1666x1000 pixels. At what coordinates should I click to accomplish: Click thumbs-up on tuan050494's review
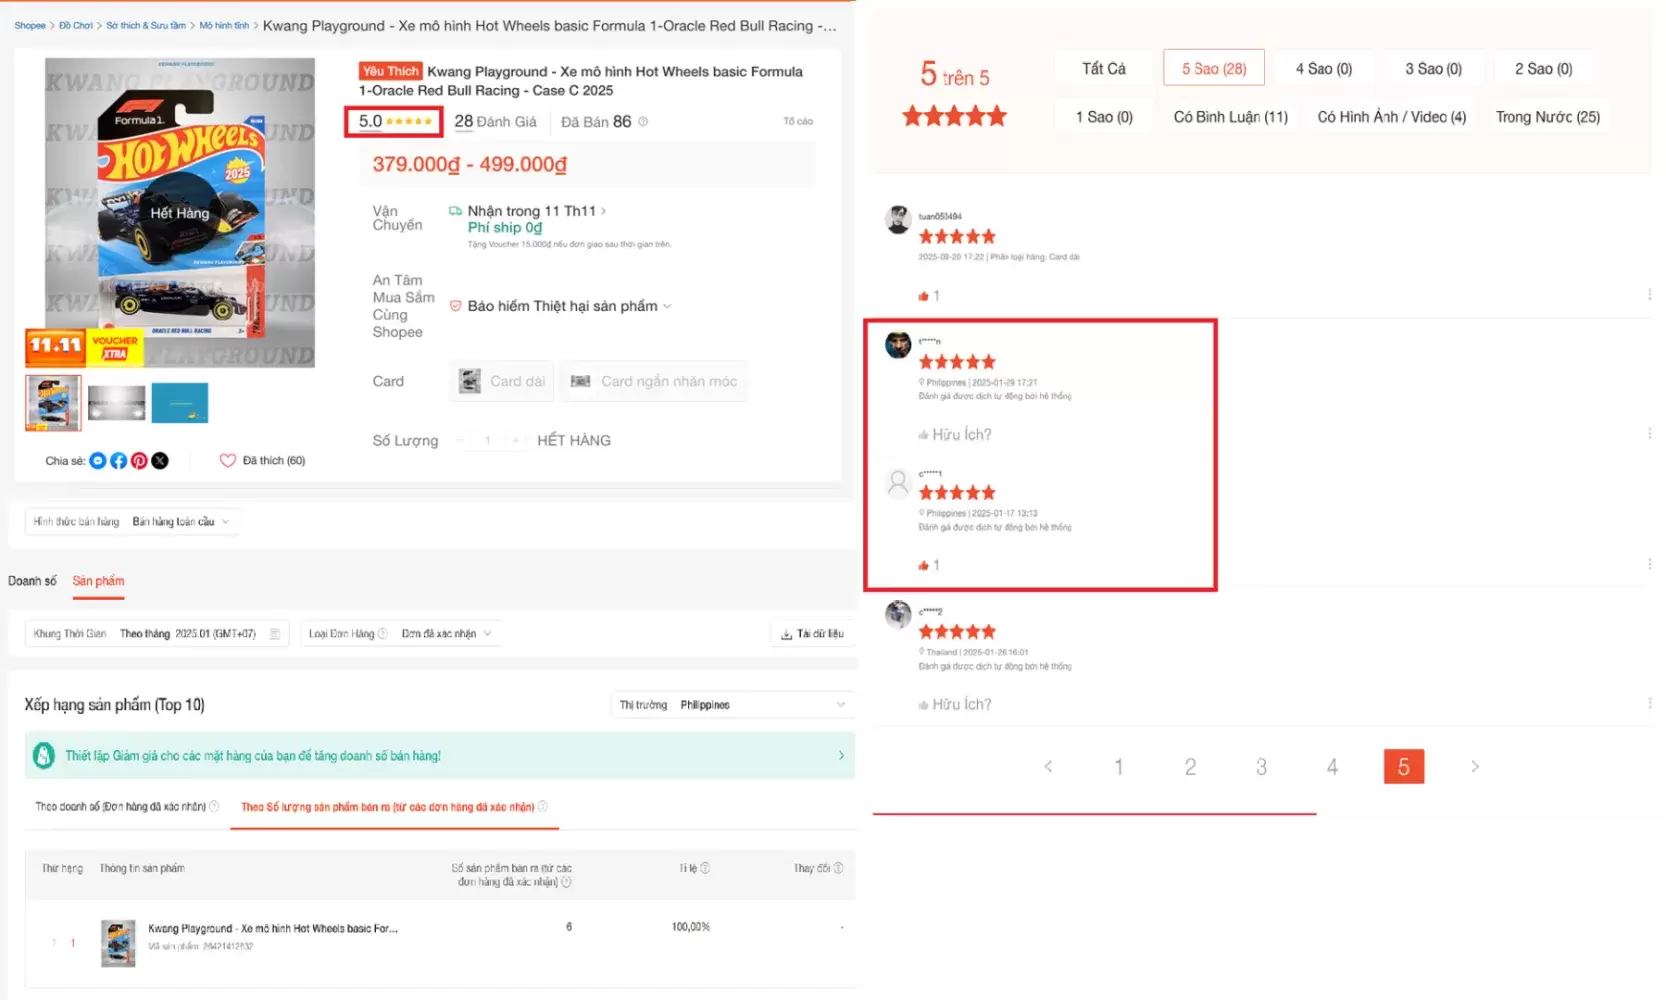[924, 296]
